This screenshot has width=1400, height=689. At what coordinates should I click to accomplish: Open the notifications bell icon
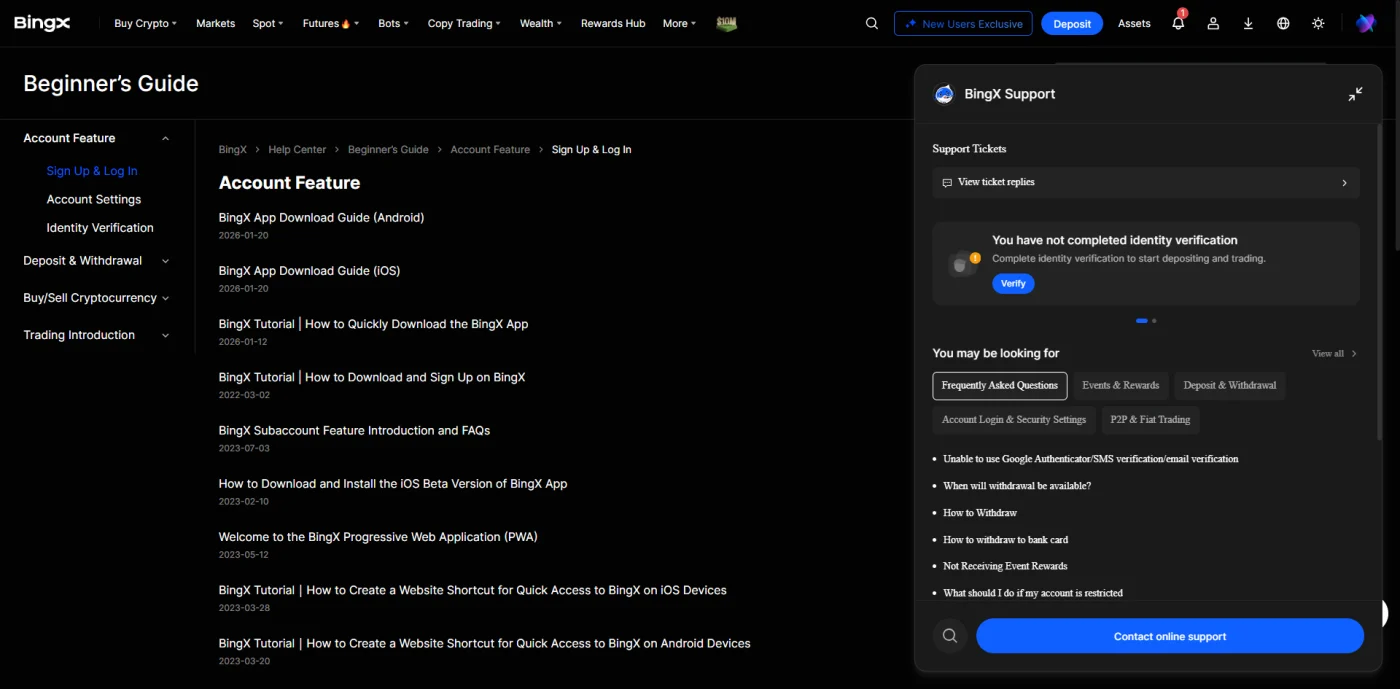click(x=1178, y=23)
